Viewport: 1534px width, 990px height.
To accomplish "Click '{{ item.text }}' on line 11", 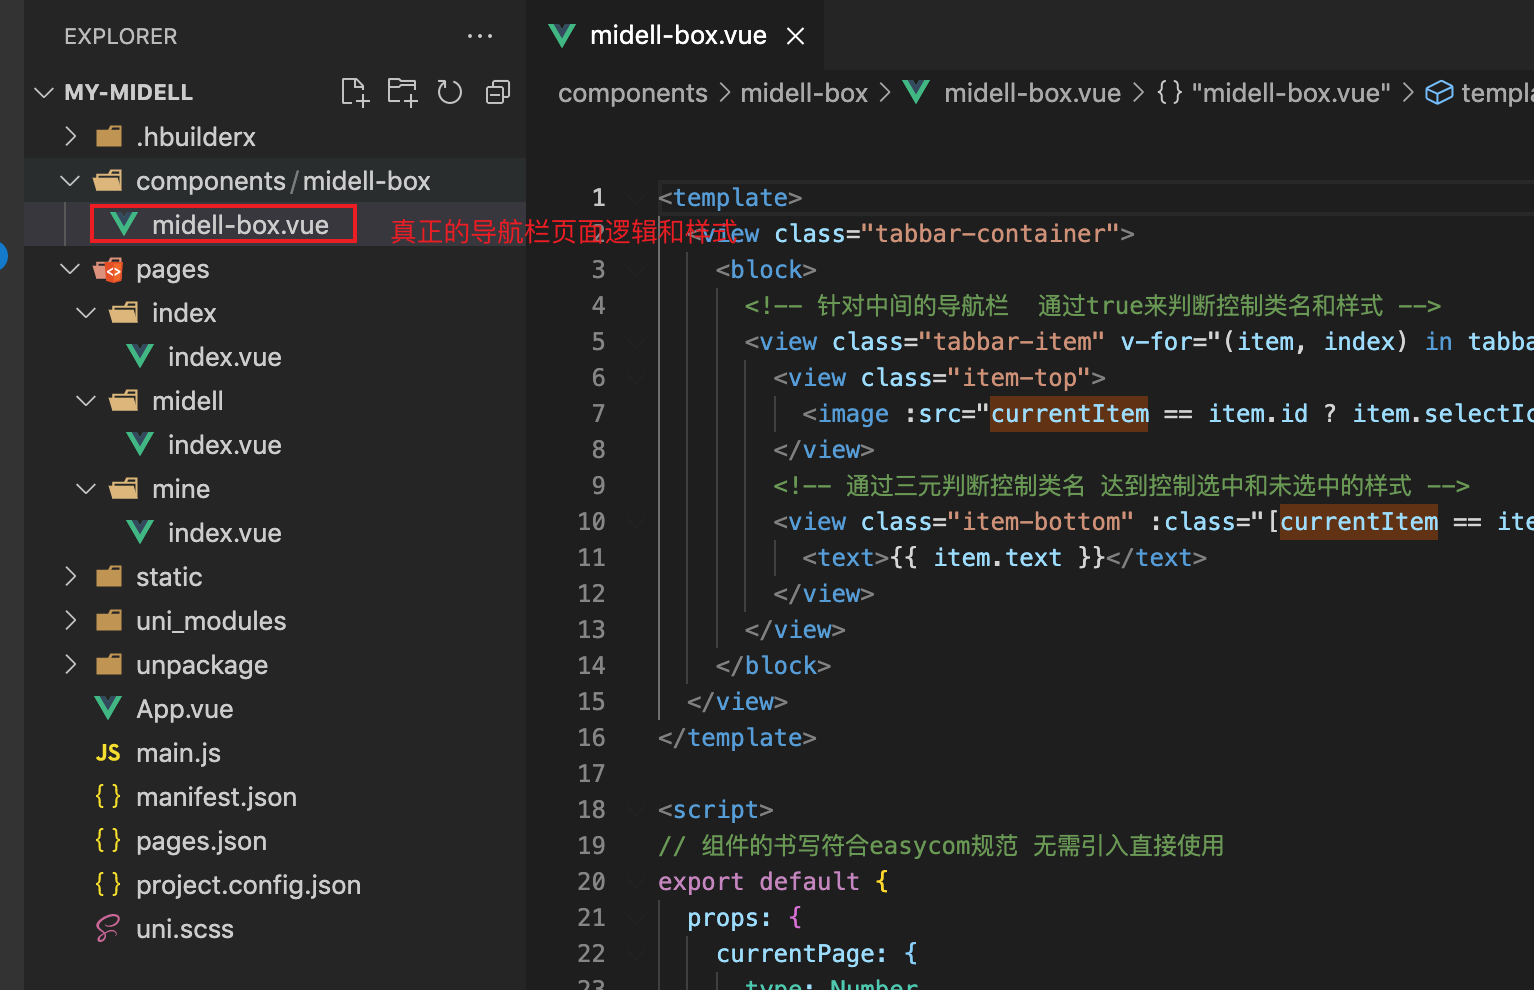I will (997, 557).
